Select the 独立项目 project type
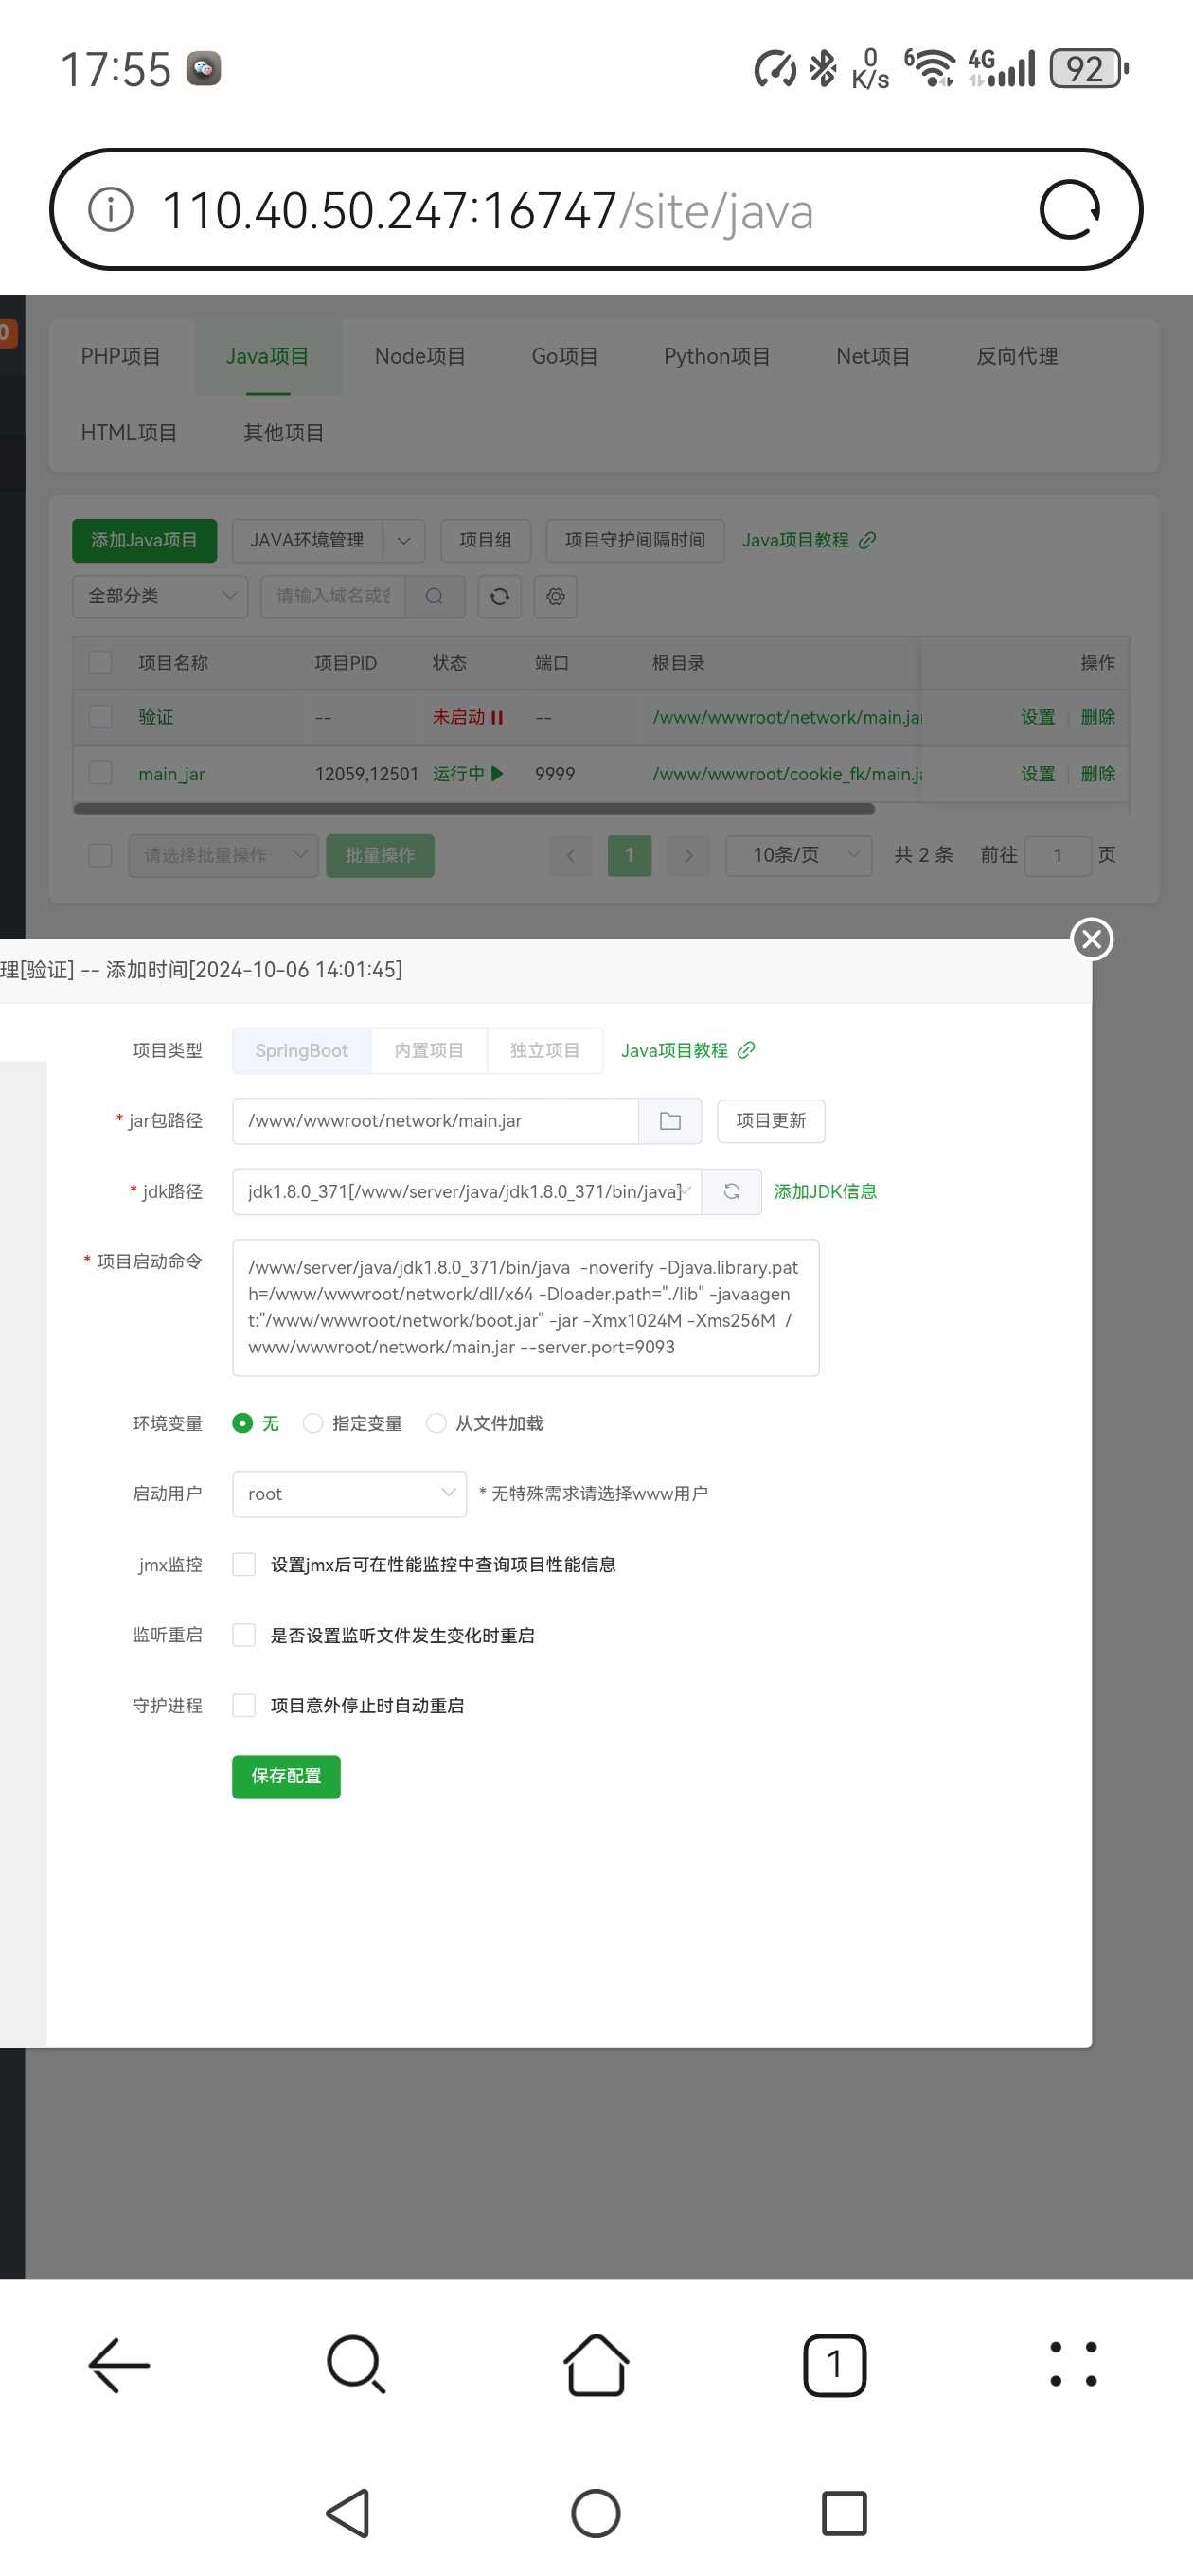 coord(545,1051)
